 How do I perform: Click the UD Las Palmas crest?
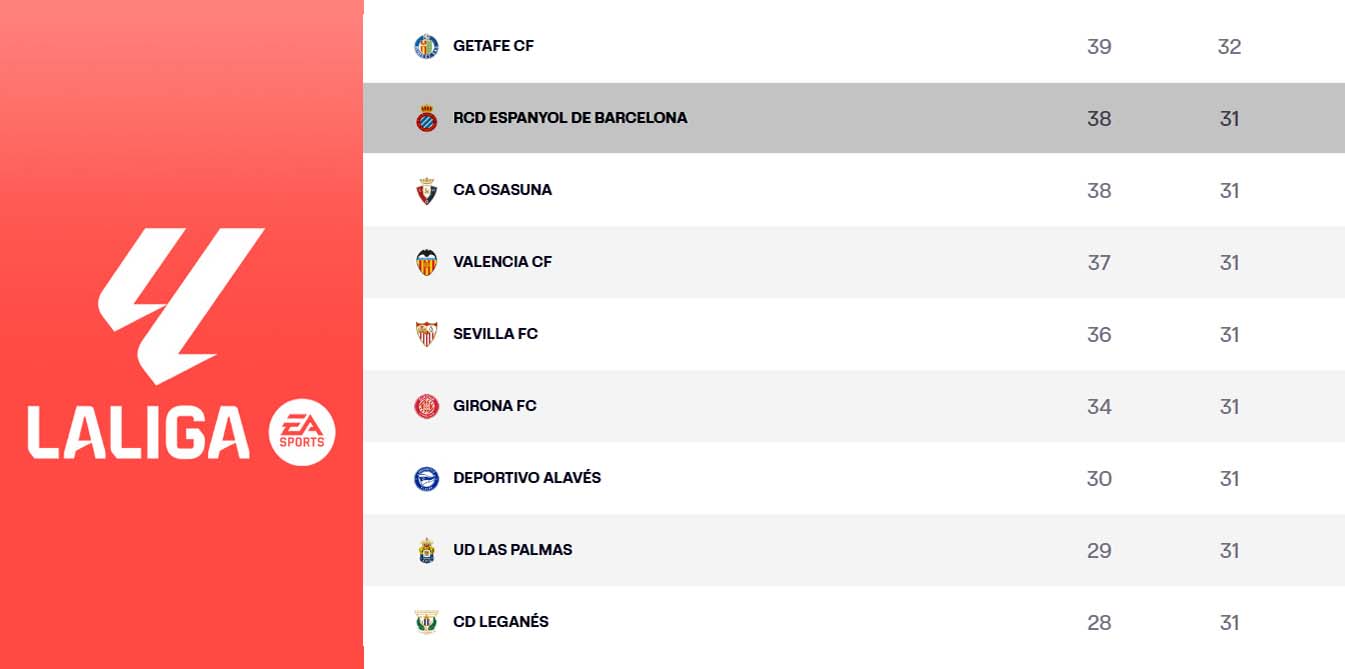click(426, 550)
